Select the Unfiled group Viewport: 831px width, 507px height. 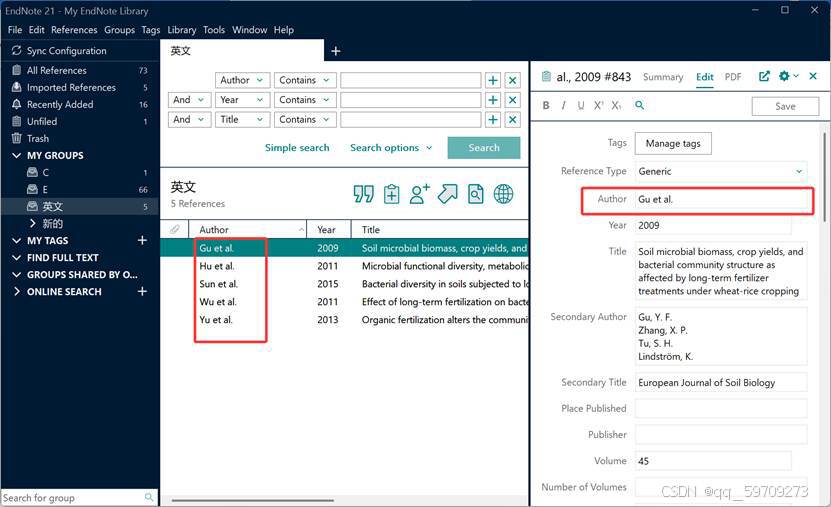tap(79, 121)
